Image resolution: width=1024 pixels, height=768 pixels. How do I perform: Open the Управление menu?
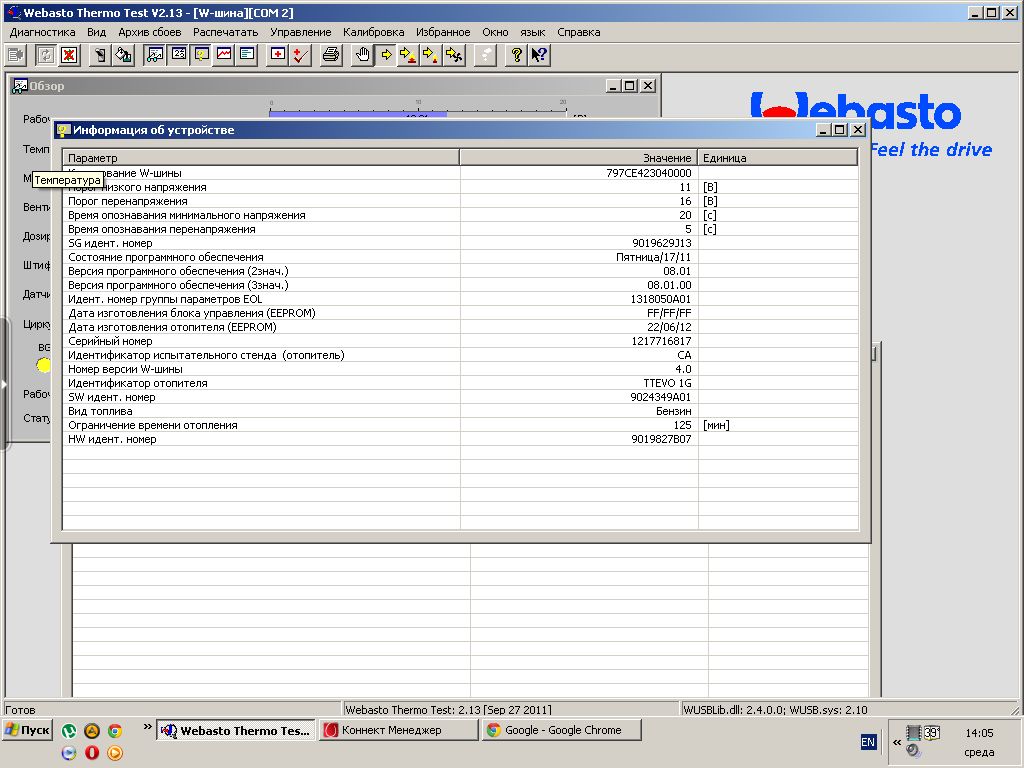click(x=300, y=32)
